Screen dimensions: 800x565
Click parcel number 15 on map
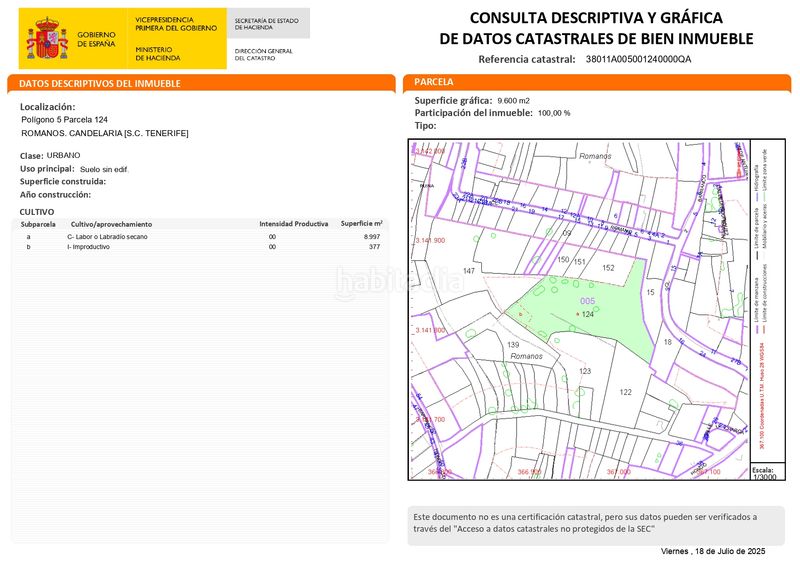tap(650, 292)
